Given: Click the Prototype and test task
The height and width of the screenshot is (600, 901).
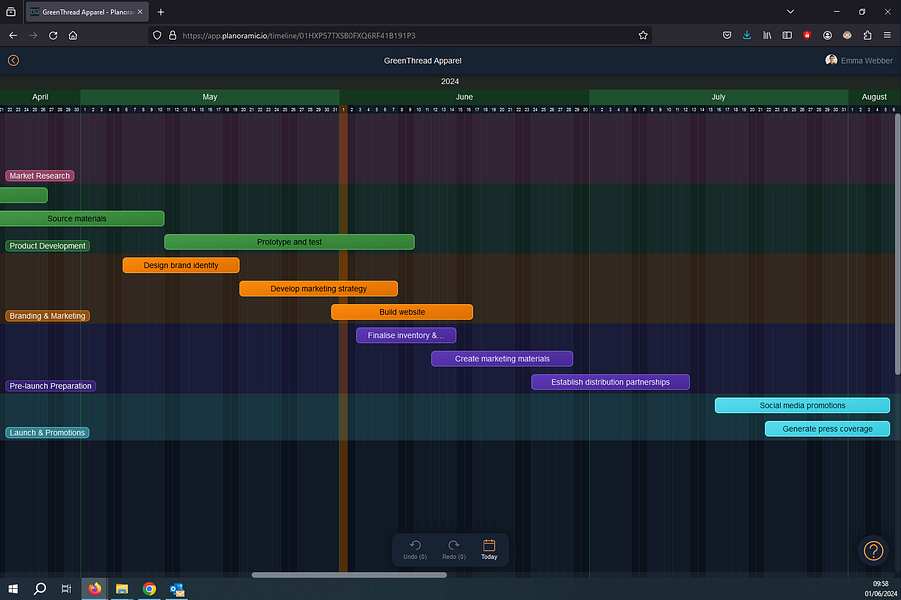Looking at the screenshot, I should [289, 242].
